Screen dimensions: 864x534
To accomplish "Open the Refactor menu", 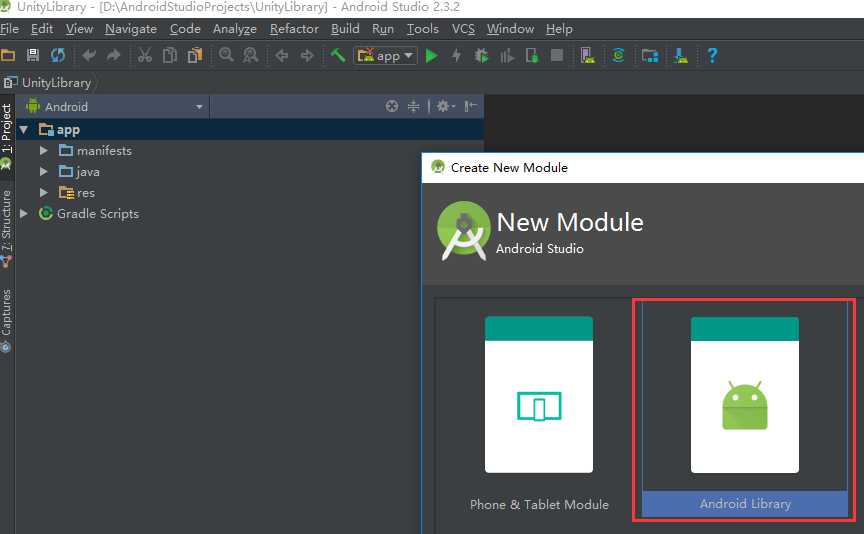I will [x=294, y=29].
